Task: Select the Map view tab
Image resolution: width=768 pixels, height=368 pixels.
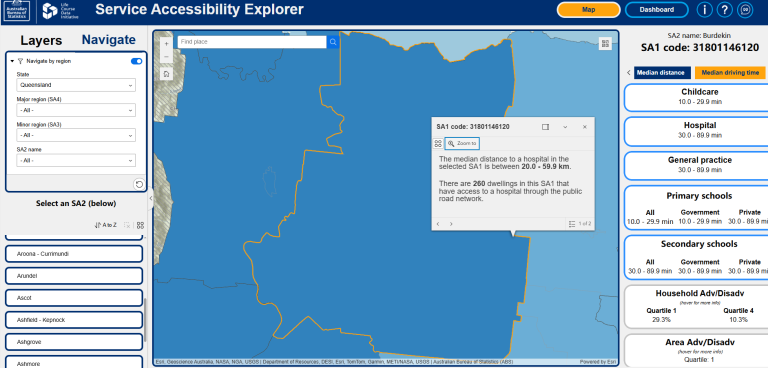Action: click(588, 10)
